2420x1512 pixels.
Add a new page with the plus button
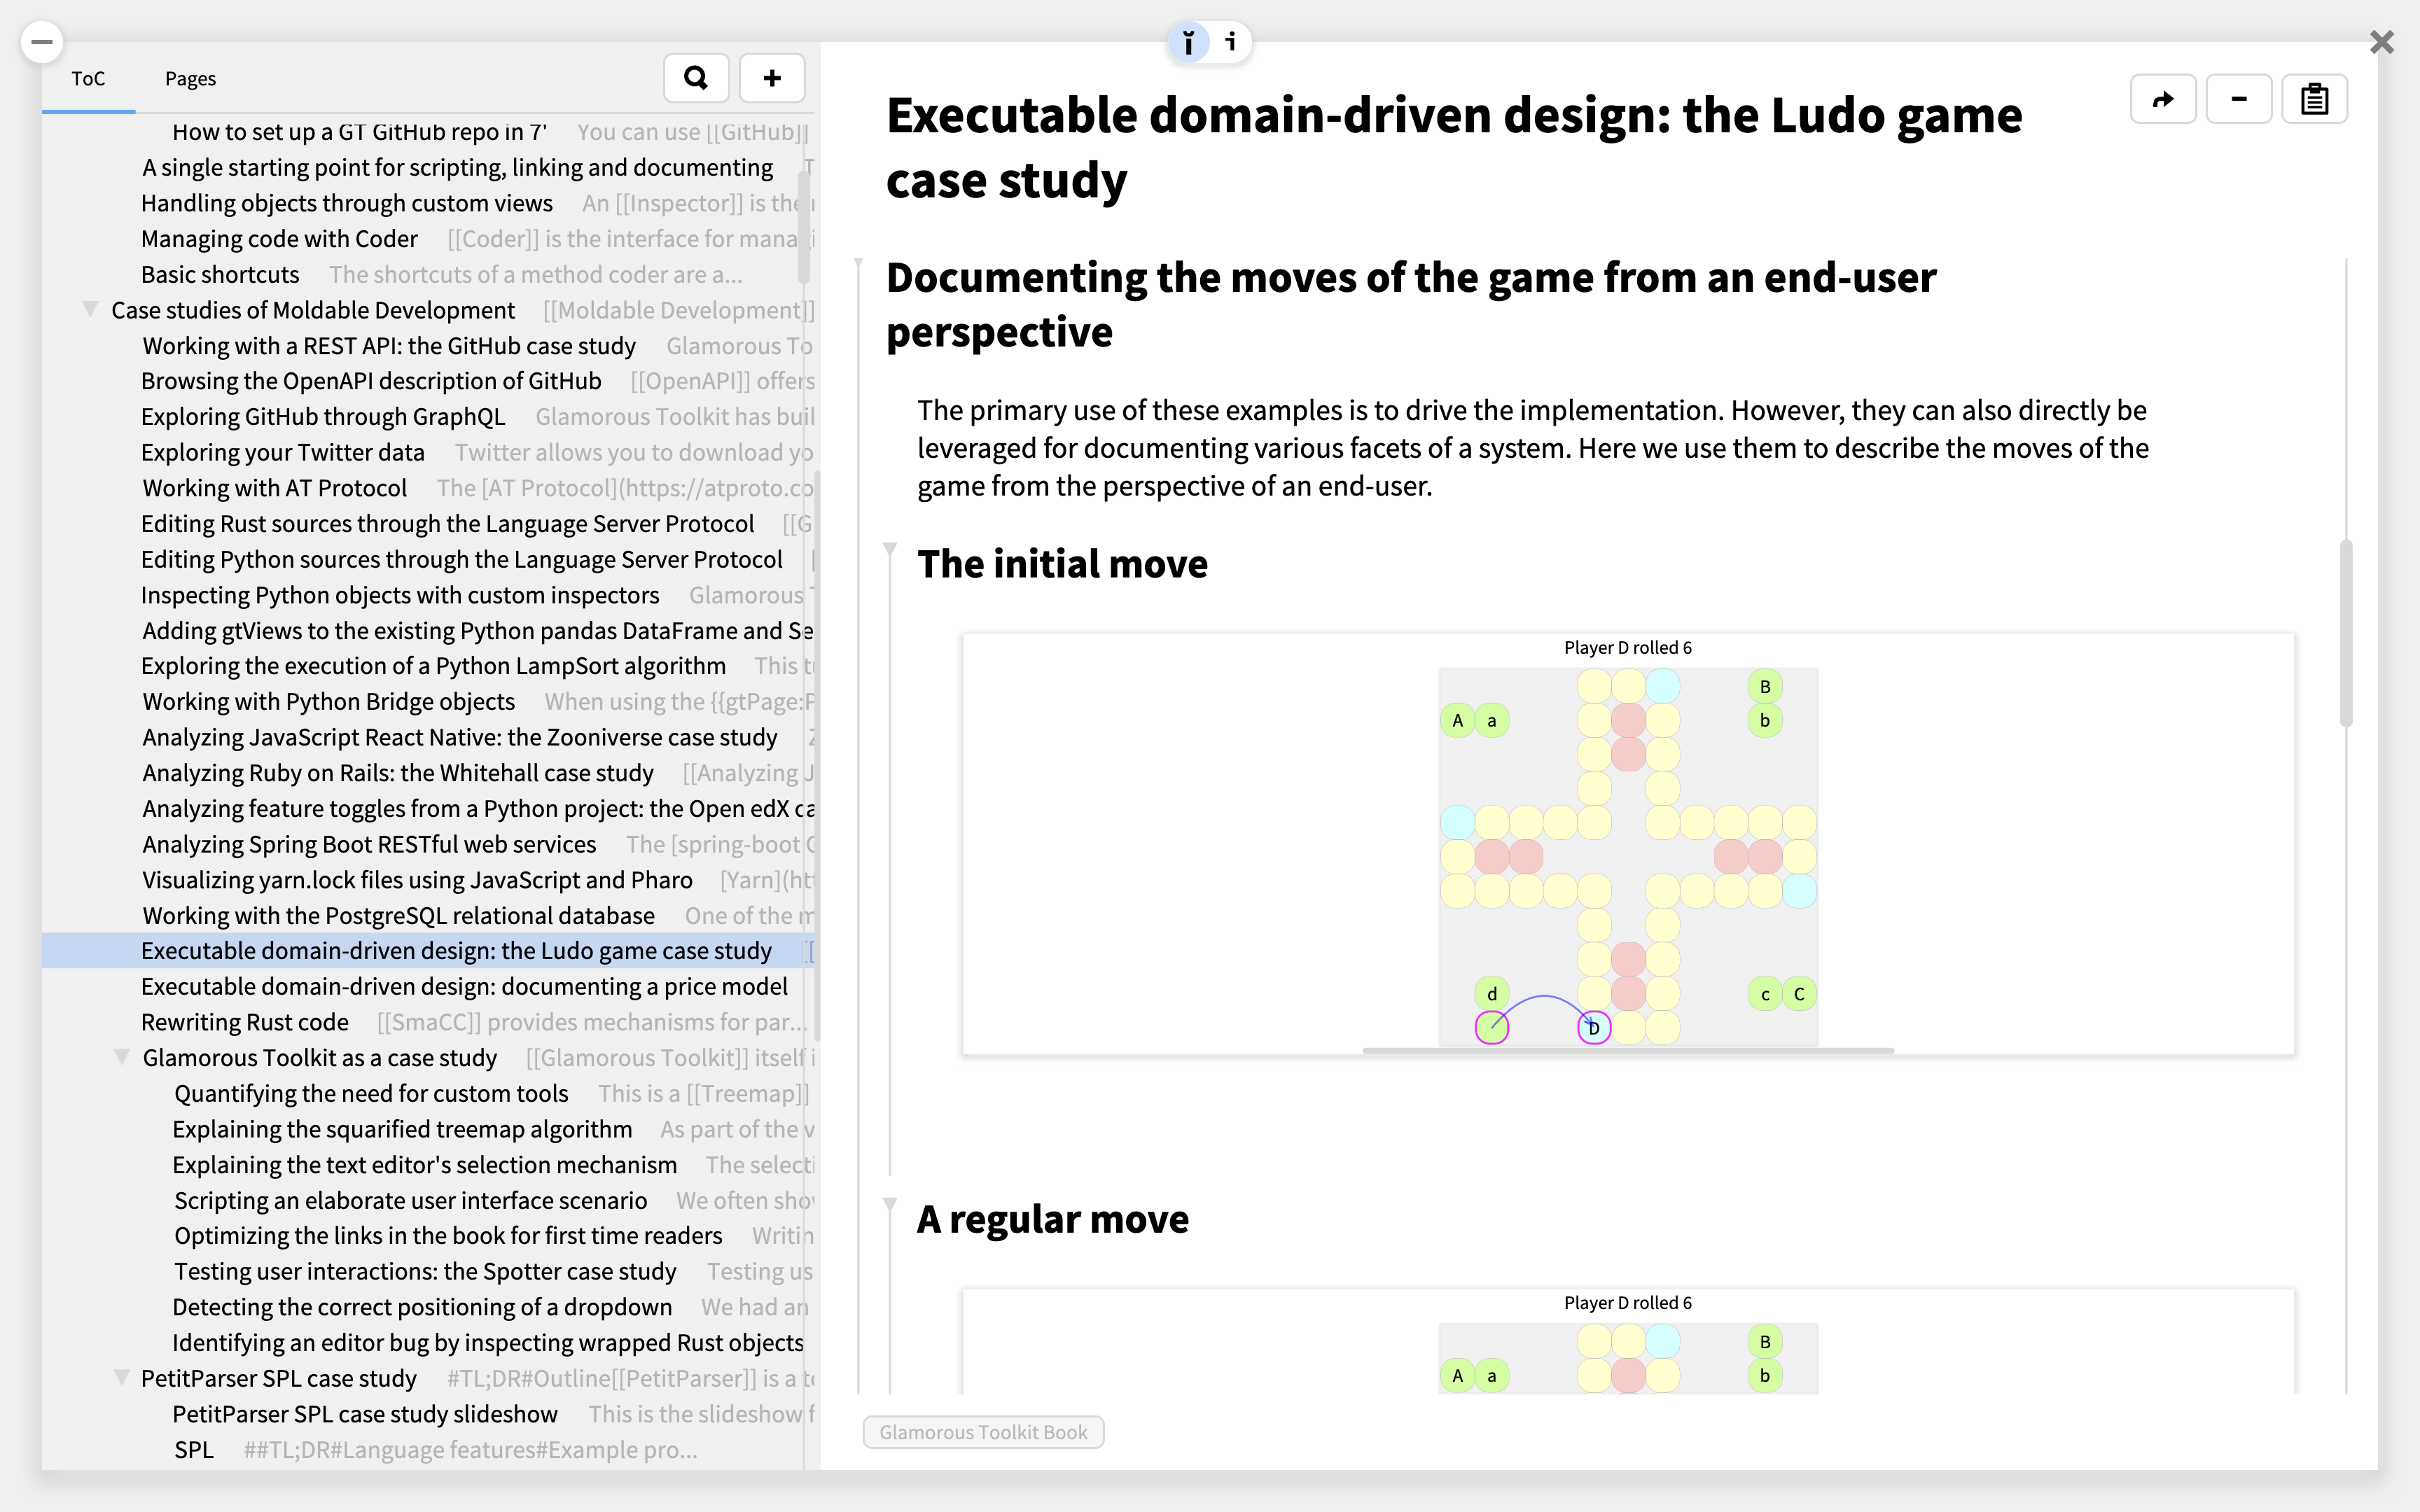(772, 78)
